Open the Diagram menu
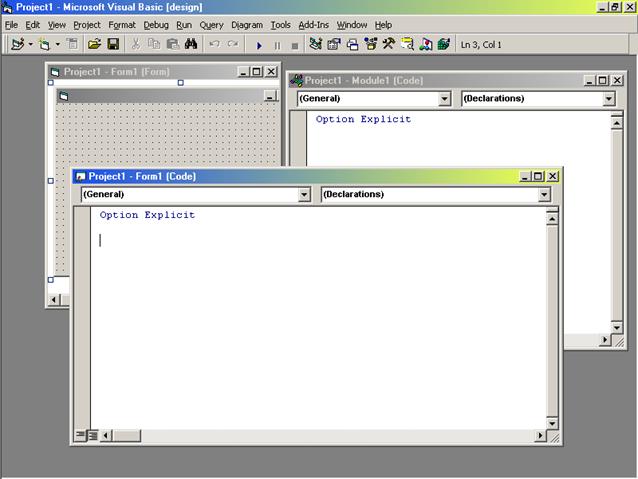Viewport: 638px width, 479px height. click(247, 25)
